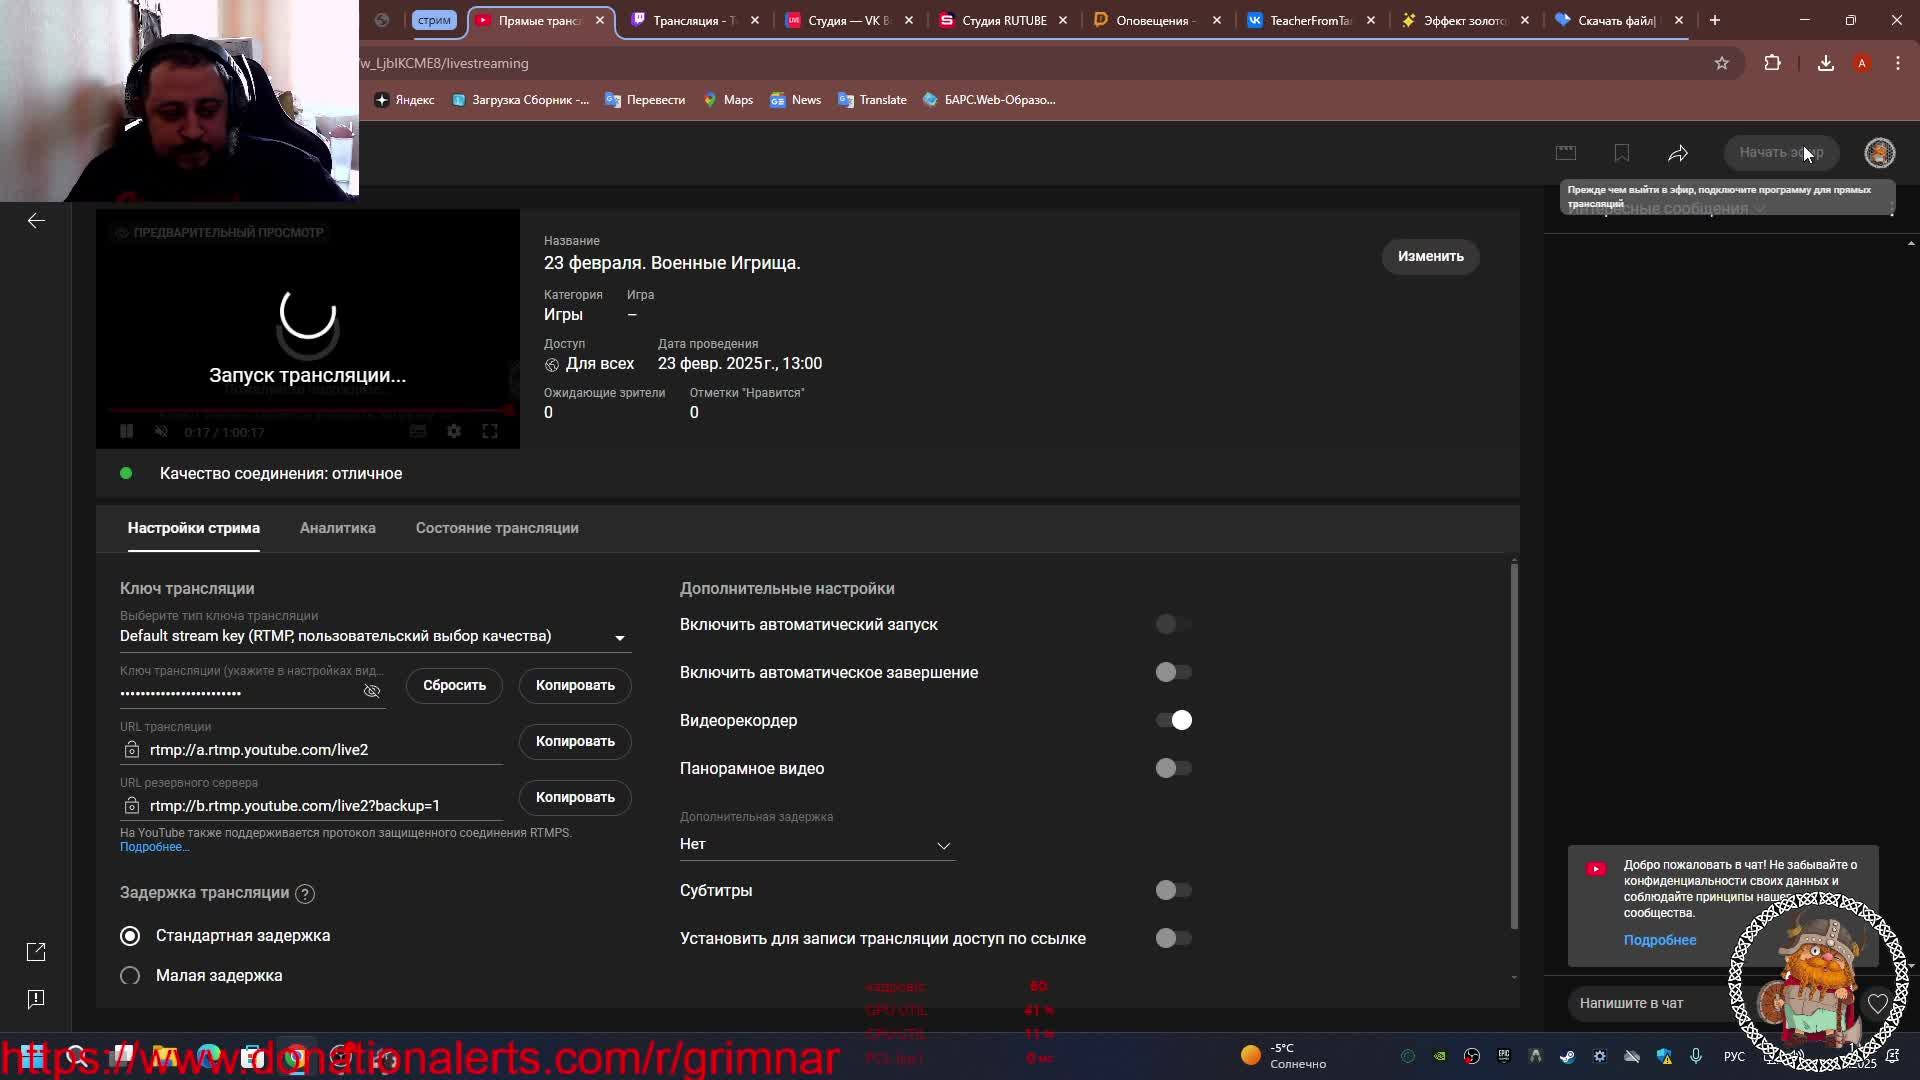Click the Изменить button
This screenshot has height=1080, width=1920.
1430,257
